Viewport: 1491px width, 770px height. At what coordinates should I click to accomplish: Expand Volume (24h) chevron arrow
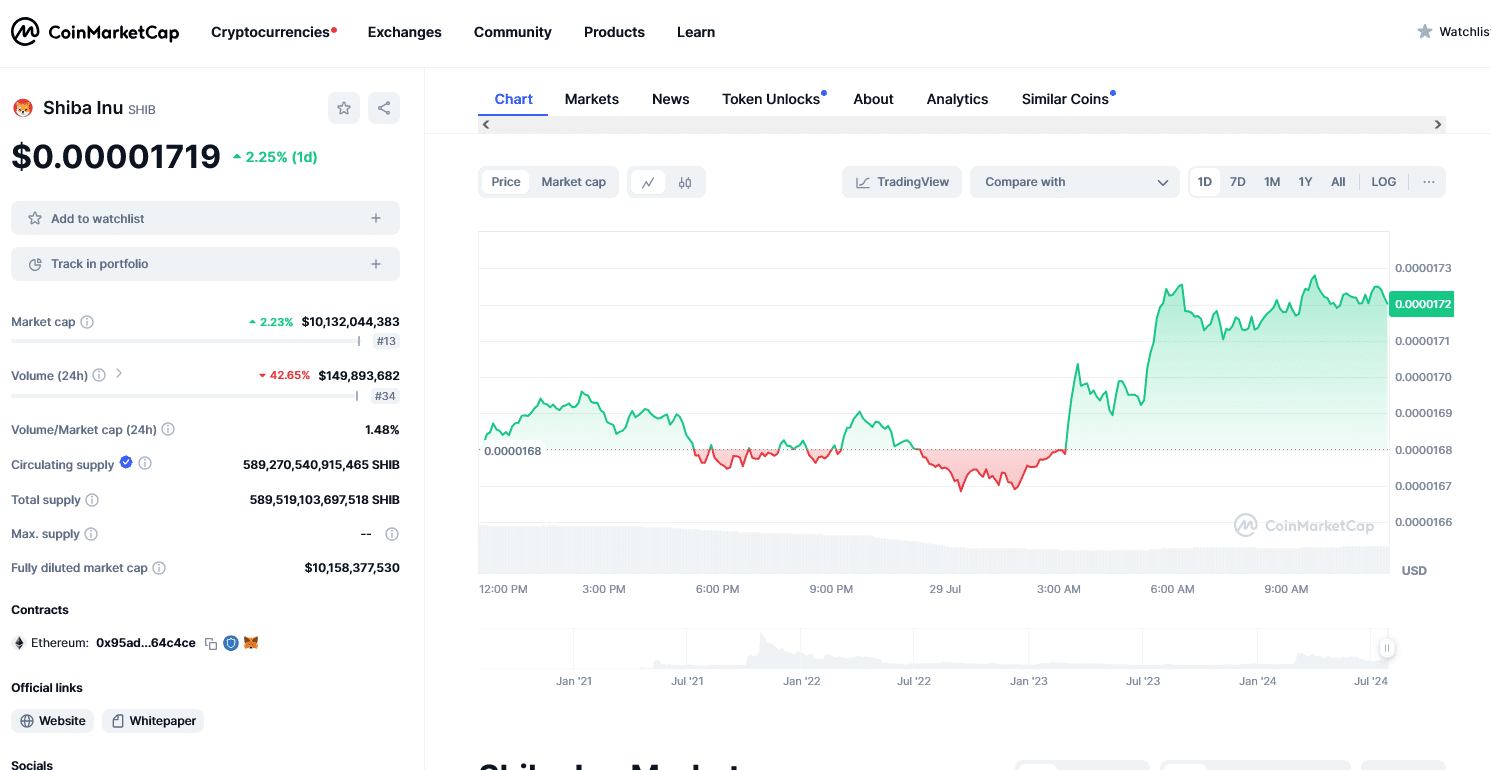[119, 373]
